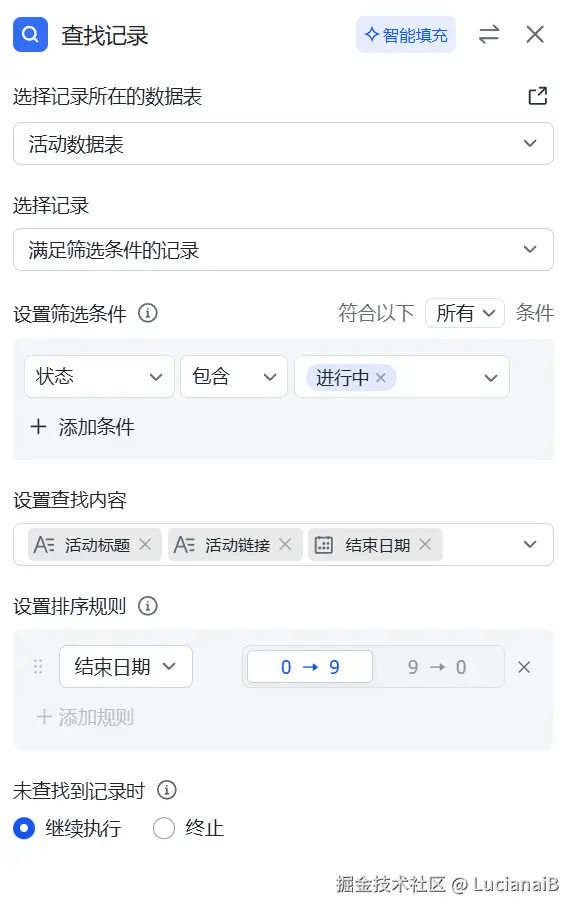Click 添加条件 to add filter
The height and width of the screenshot is (913, 578).
pyautogui.click(x=82, y=427)
